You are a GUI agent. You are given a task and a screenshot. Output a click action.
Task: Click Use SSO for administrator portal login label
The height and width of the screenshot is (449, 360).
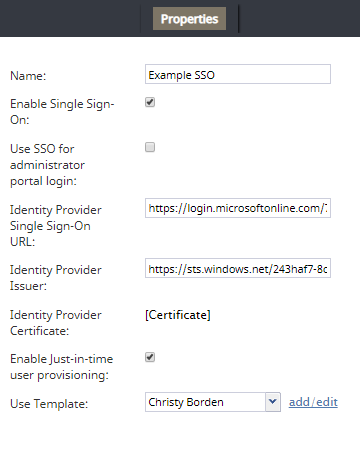47,165
